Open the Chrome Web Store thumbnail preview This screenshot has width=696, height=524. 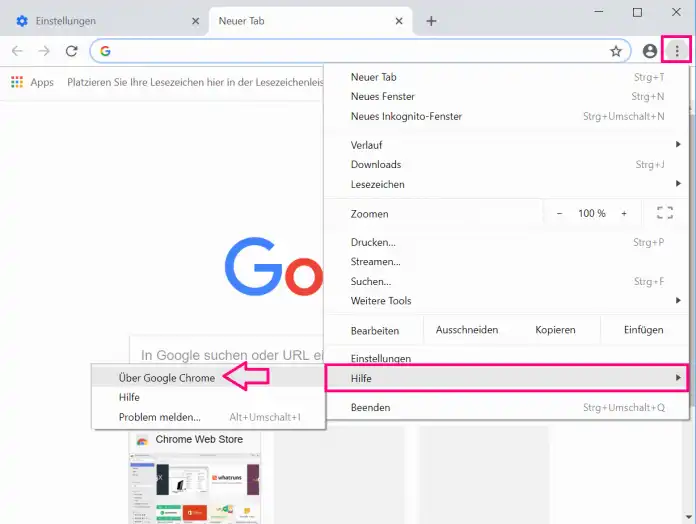tap(195, 489)
